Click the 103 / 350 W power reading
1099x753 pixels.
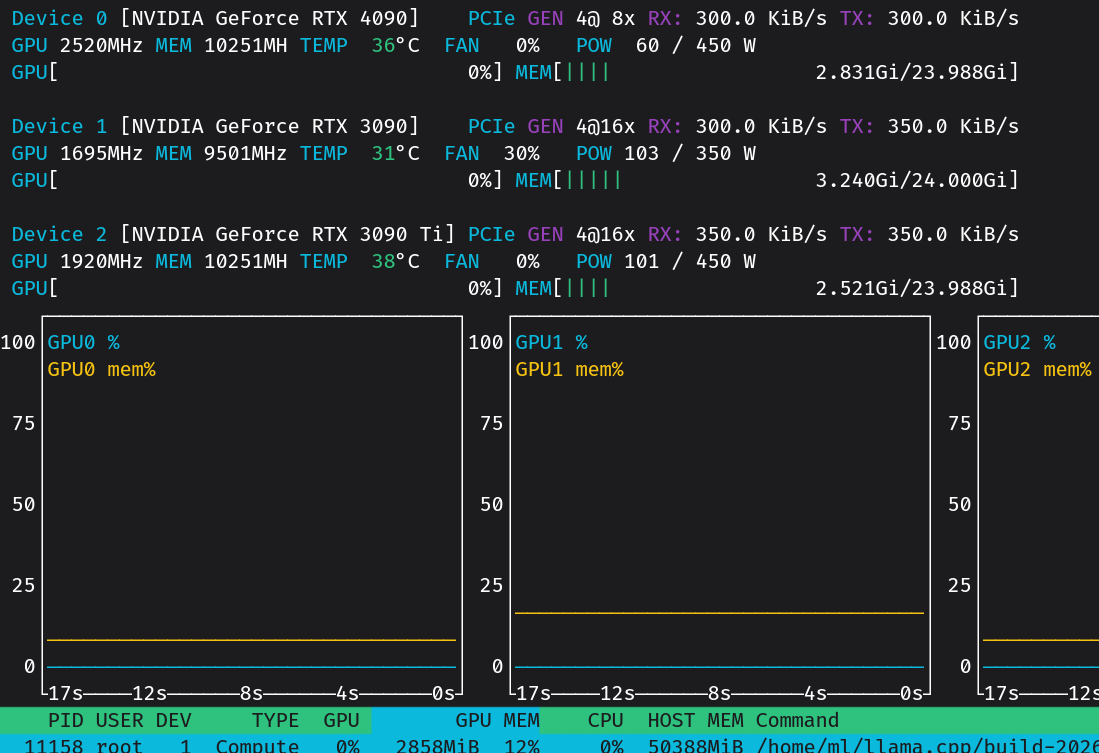click(x=690, y=153)
